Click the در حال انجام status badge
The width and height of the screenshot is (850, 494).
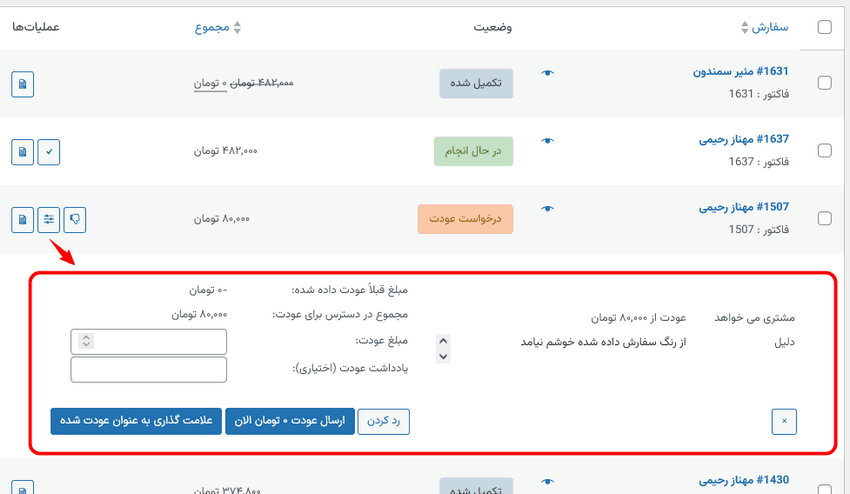pyautogui.click(x=473, y=151)
